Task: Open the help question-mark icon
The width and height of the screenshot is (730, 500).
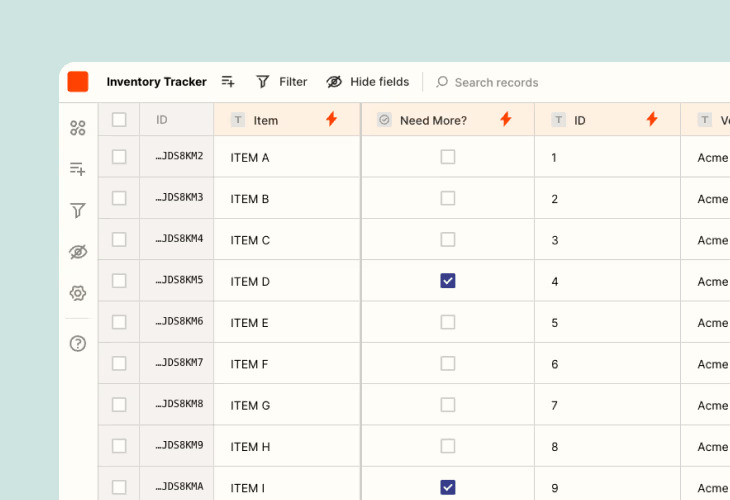Action: pos(78,344)
